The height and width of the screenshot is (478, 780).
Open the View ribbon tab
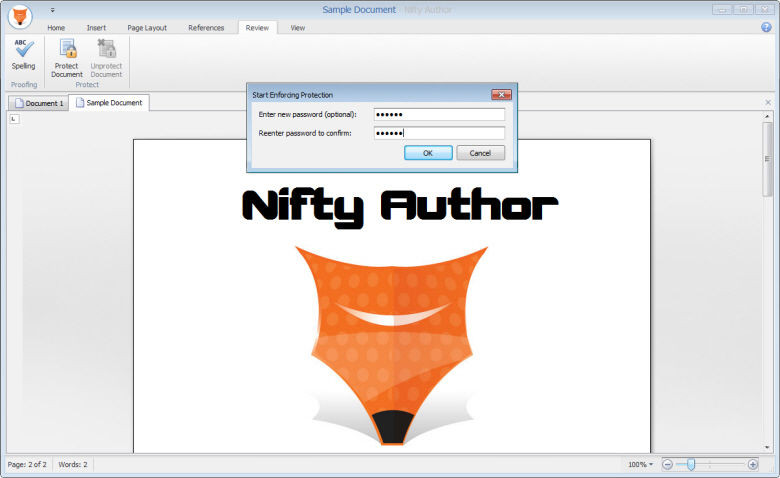297,28
